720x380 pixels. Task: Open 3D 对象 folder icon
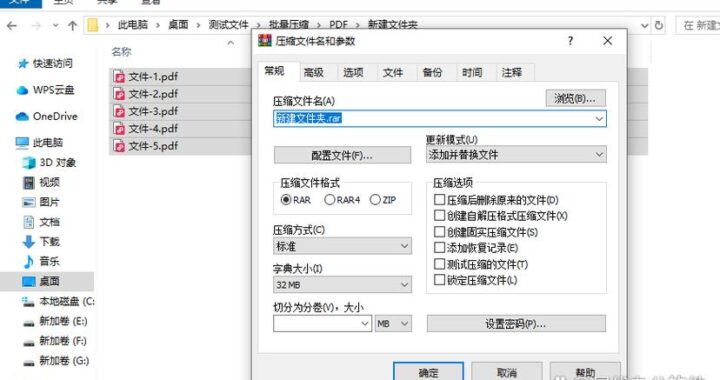point(29,162)
